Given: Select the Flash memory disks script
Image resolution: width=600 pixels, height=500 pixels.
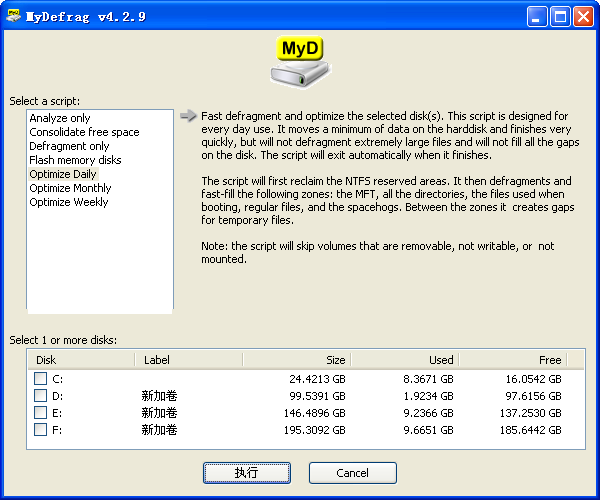Looking at the screenshot, I should tap(75, 160).
